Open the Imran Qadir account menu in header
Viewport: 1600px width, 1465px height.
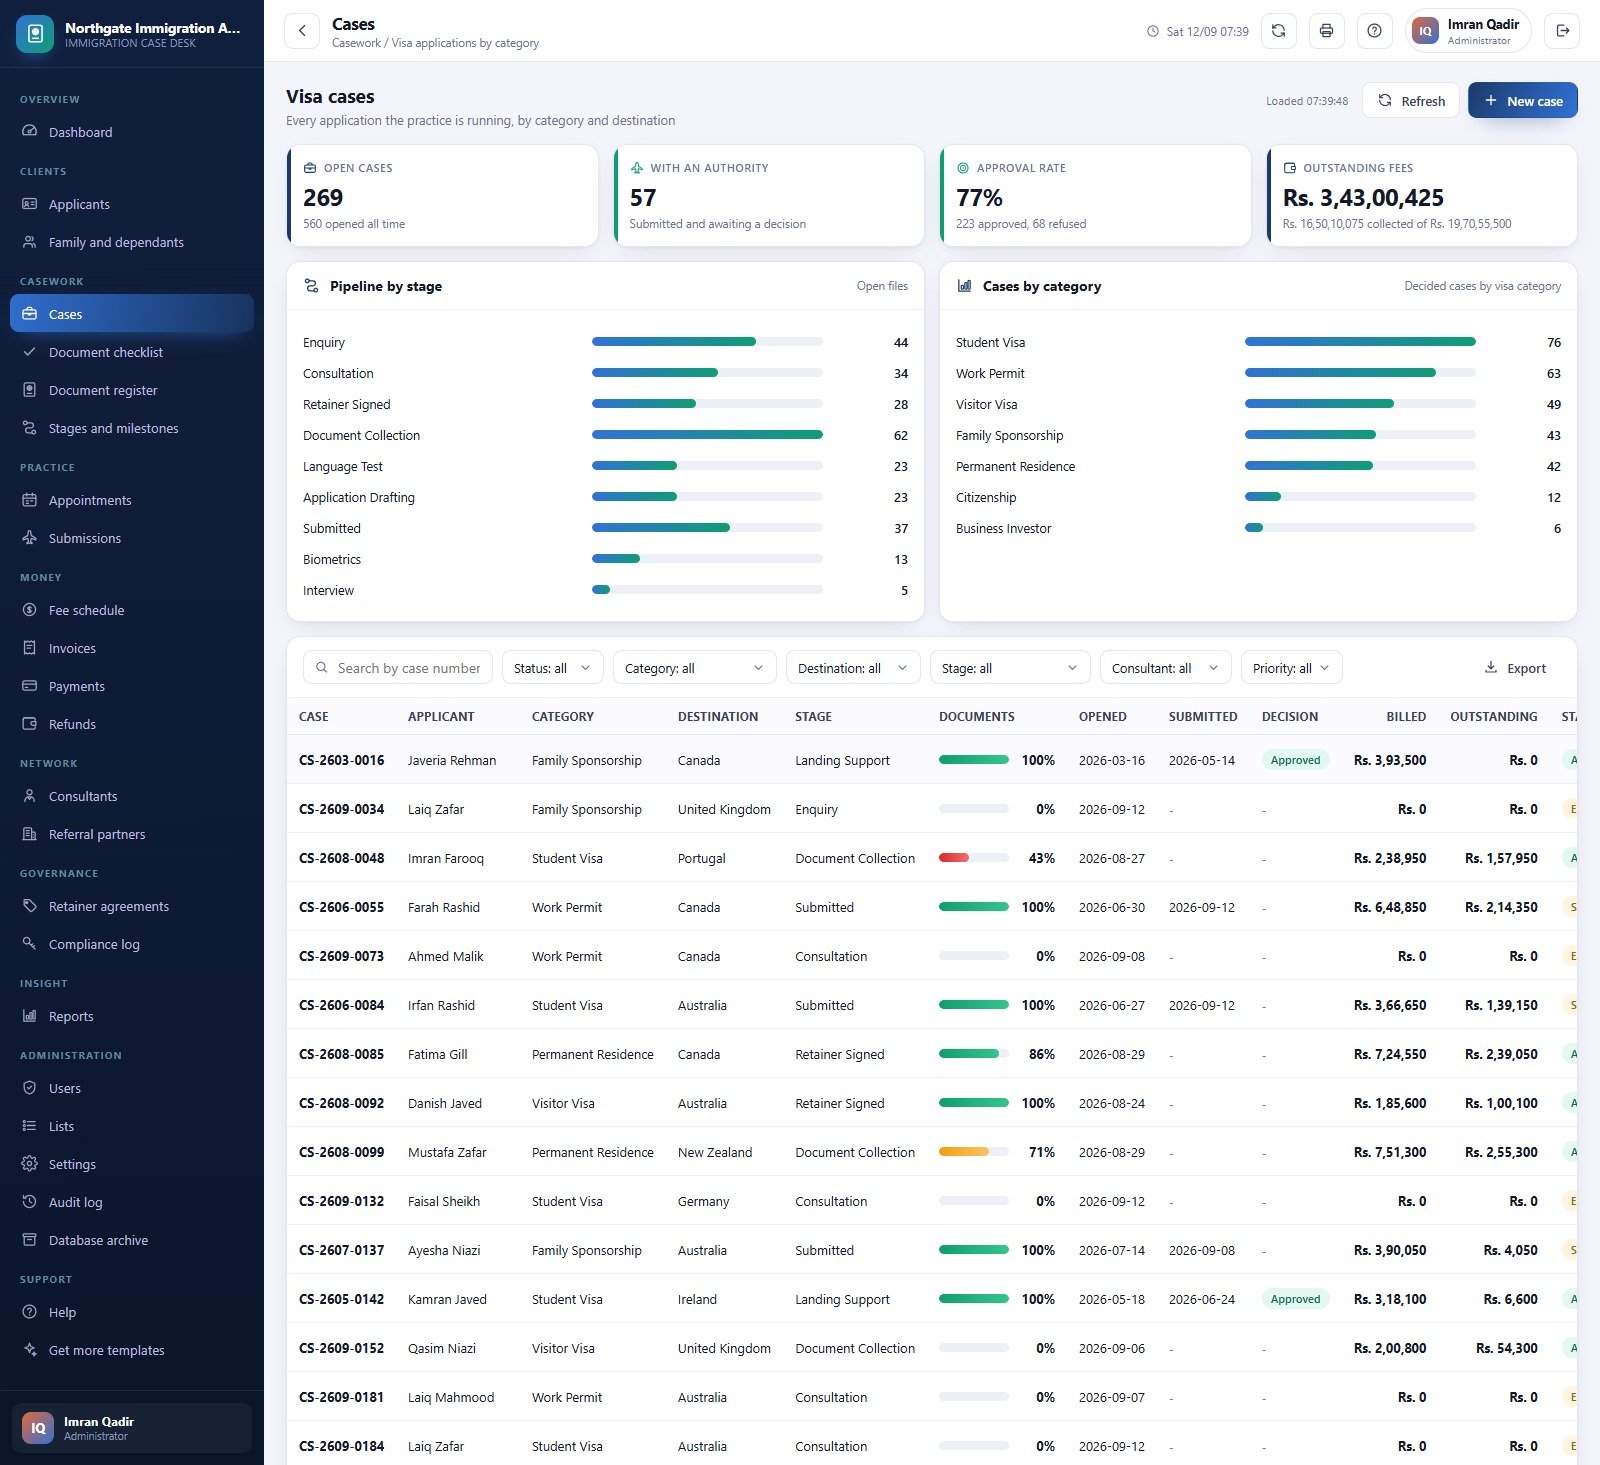[x=1468, y=31]
